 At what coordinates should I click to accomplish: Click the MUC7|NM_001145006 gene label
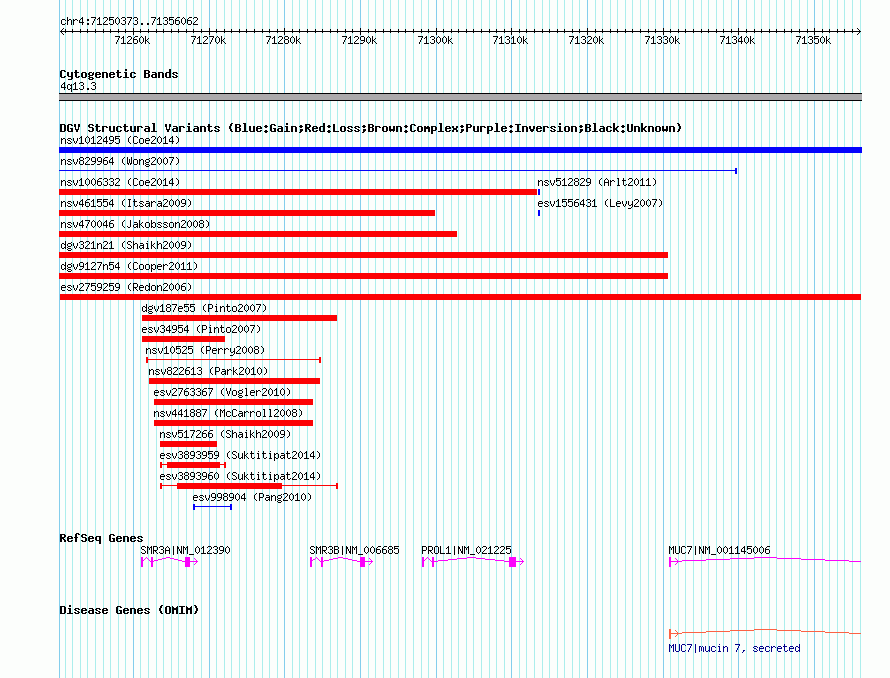point(720,550)
